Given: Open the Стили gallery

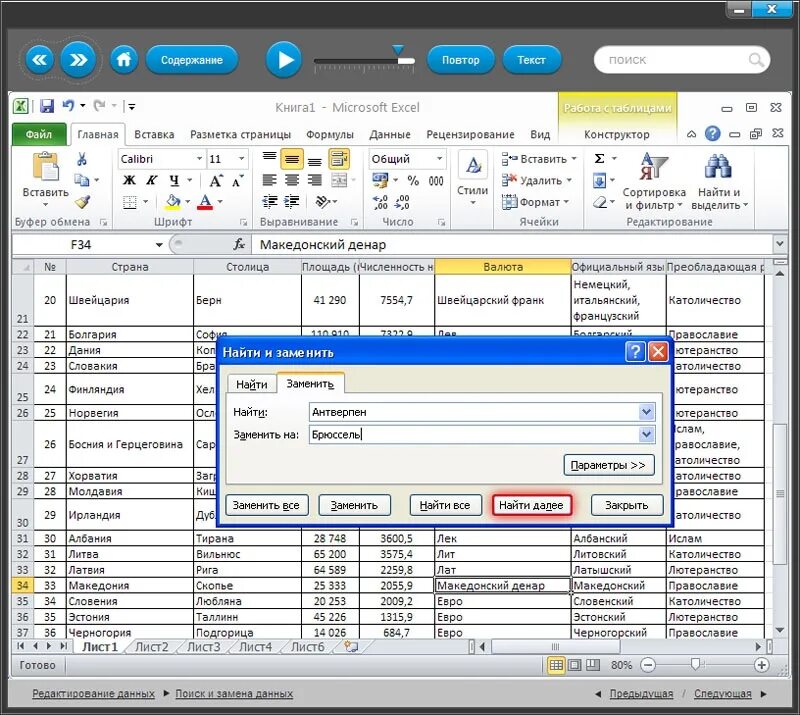Looking at the screenshot, I should (x=472, y=180).
